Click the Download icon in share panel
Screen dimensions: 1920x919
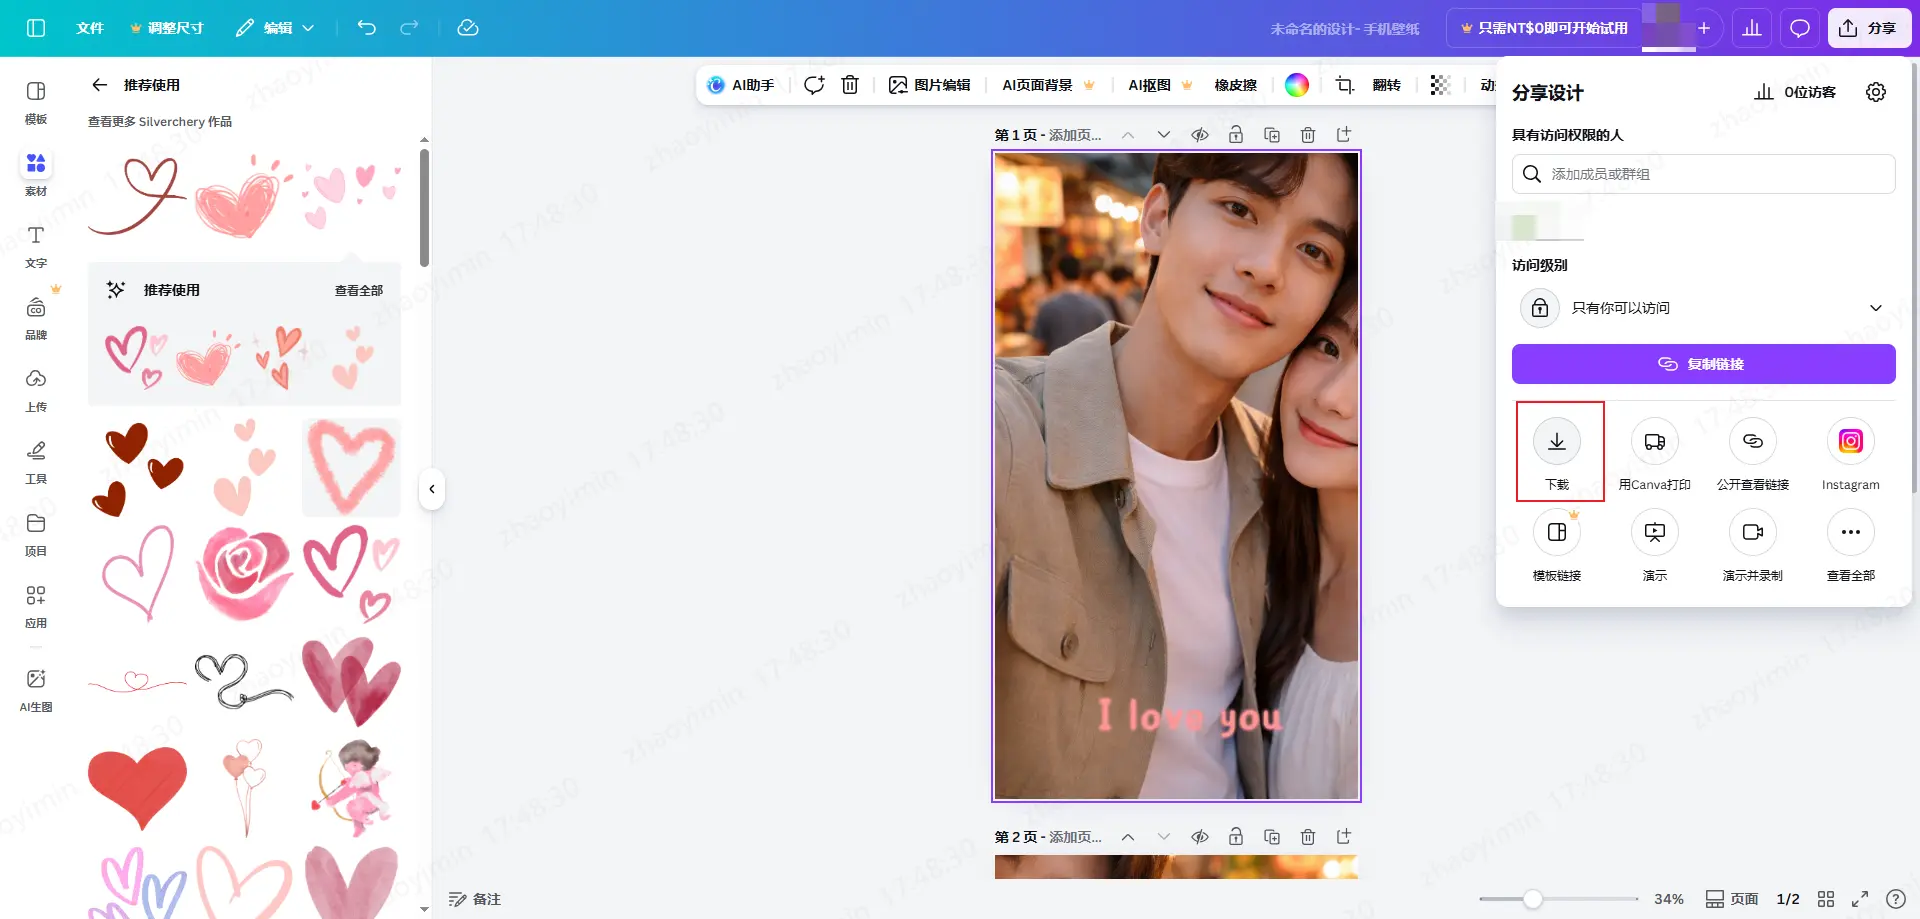click(1557, 442)
